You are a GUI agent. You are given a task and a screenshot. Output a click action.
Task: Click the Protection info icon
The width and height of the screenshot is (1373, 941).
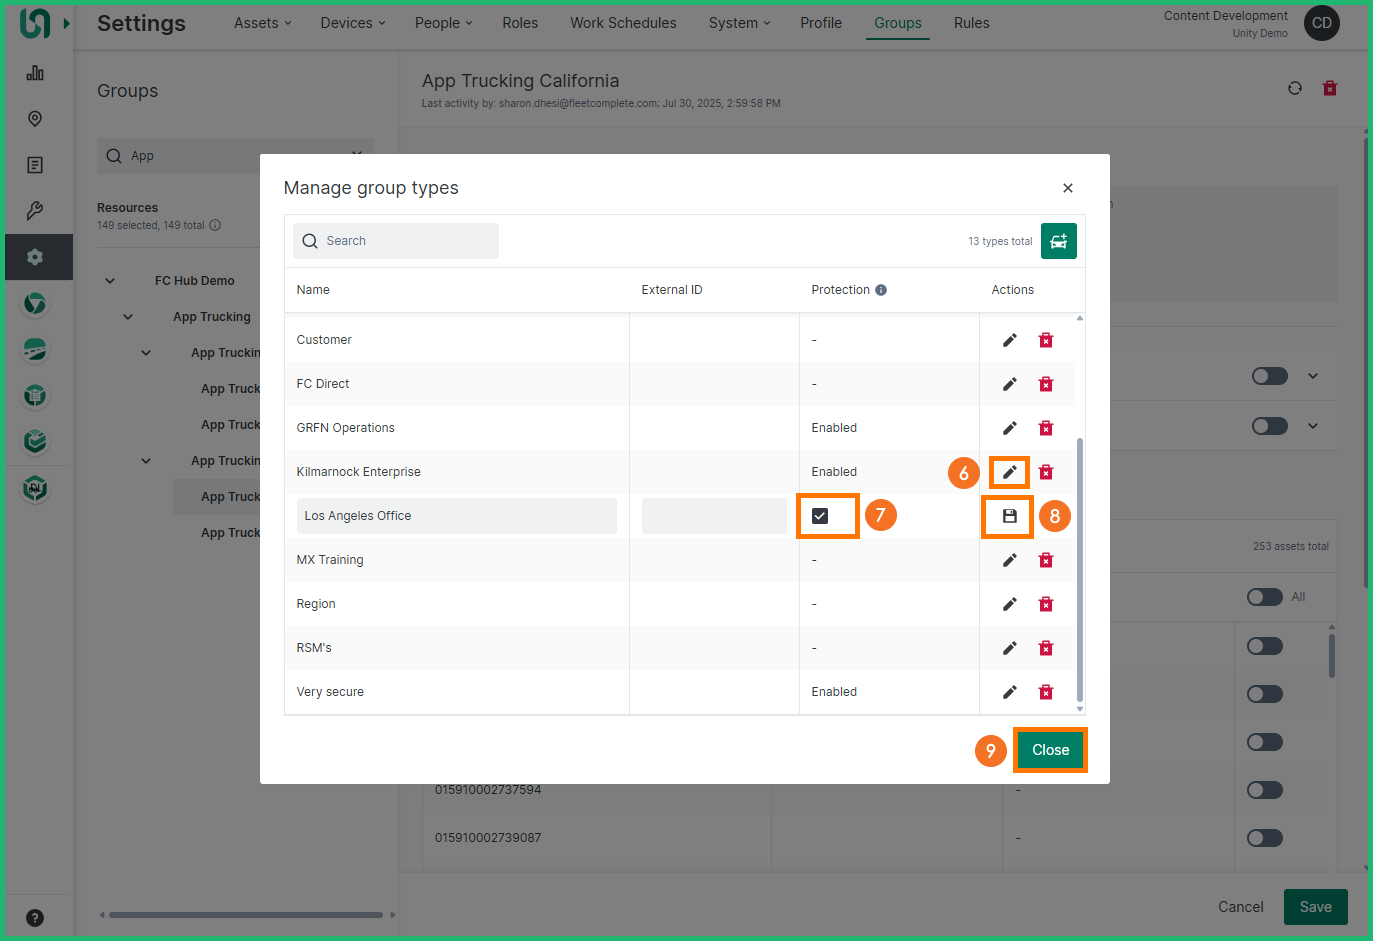click(x=881, y=290)
